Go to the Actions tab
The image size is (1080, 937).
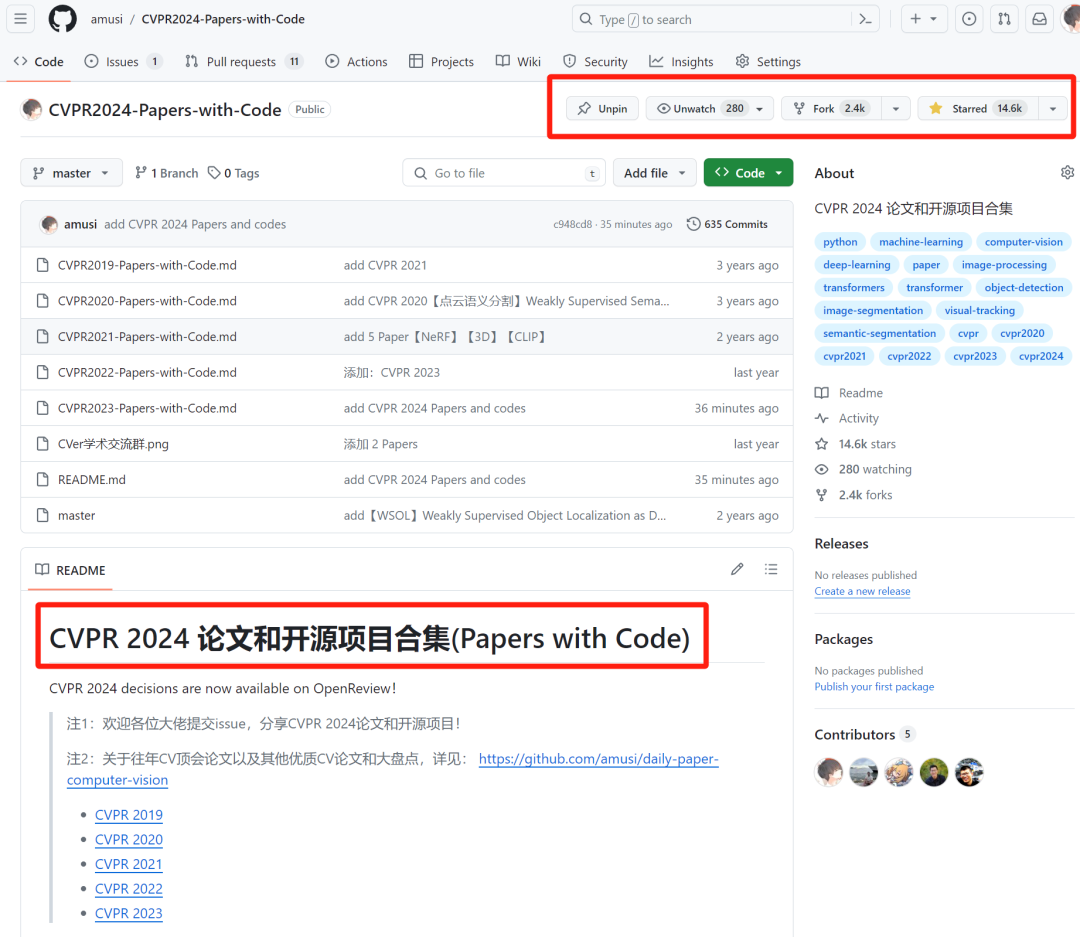tap(356, 61)
